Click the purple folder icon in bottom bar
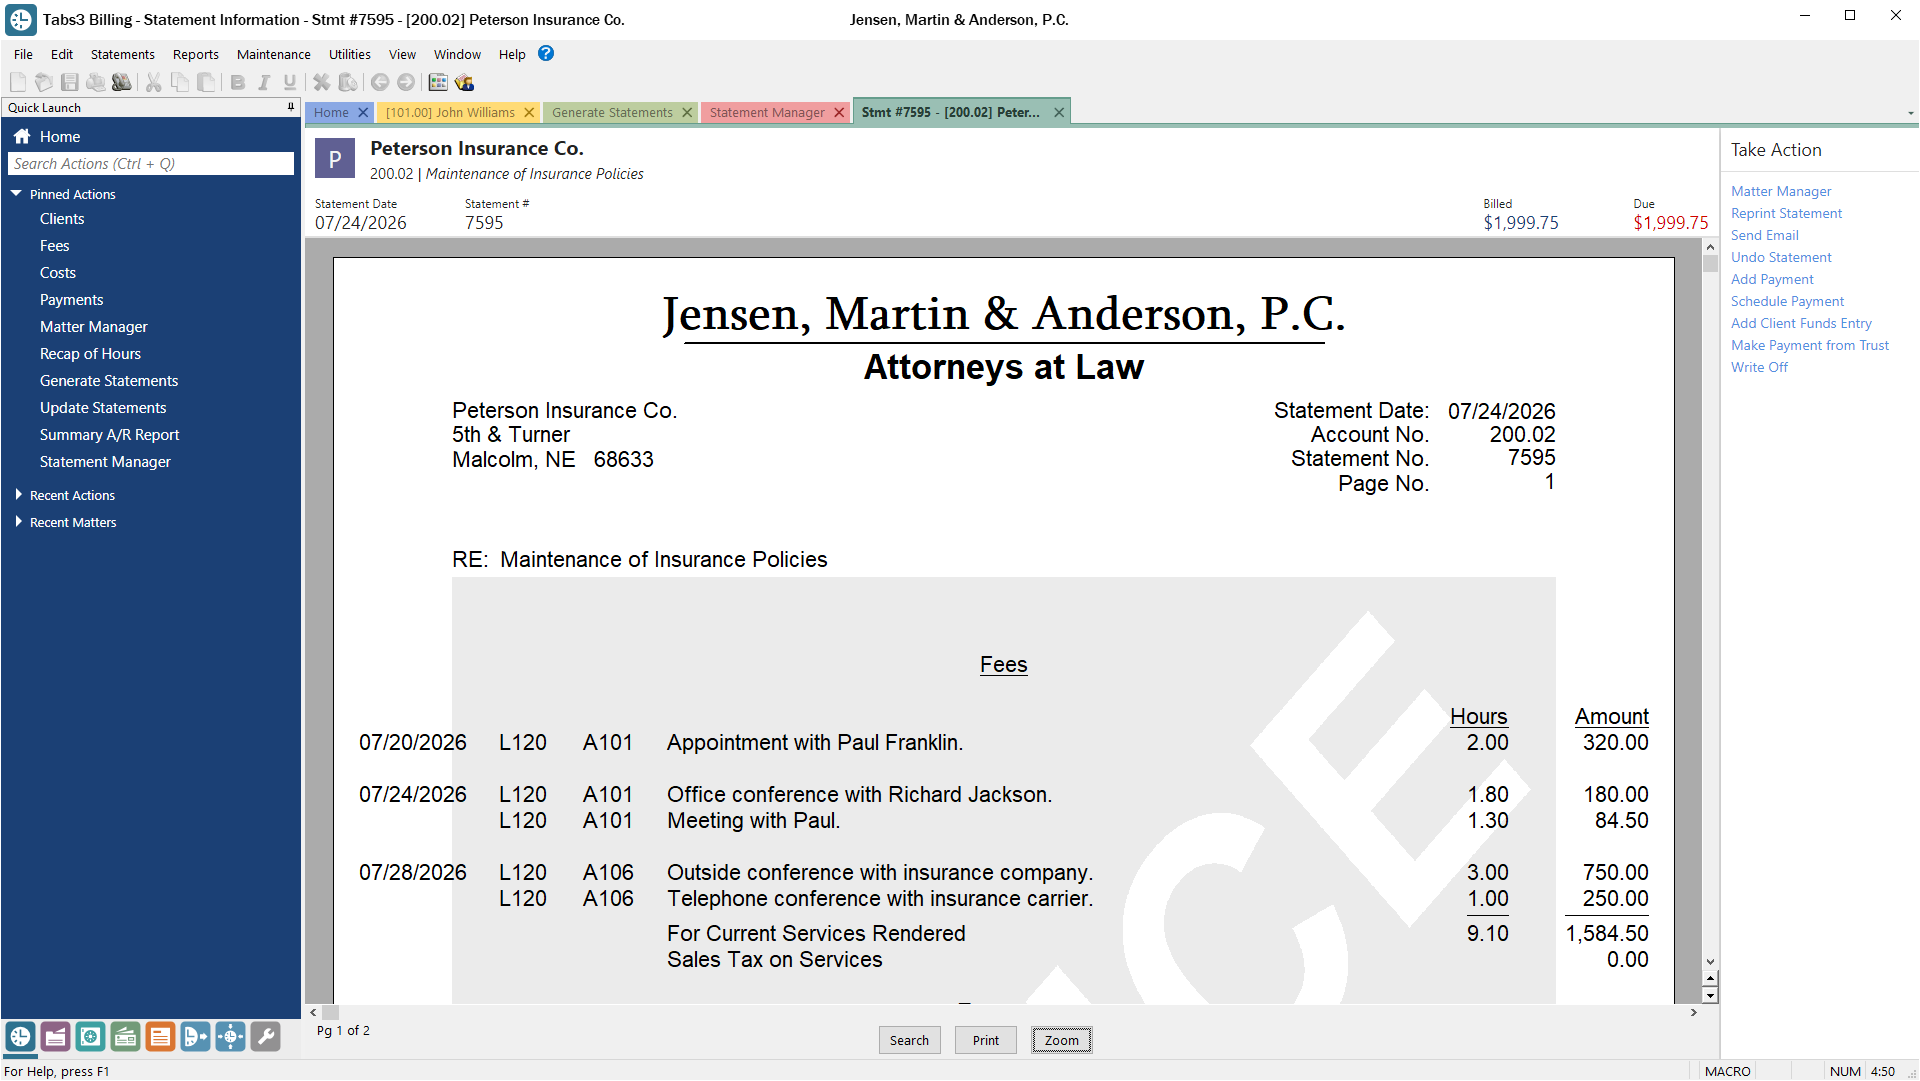This screenshot has width=1920, height=1081. 55,1037
